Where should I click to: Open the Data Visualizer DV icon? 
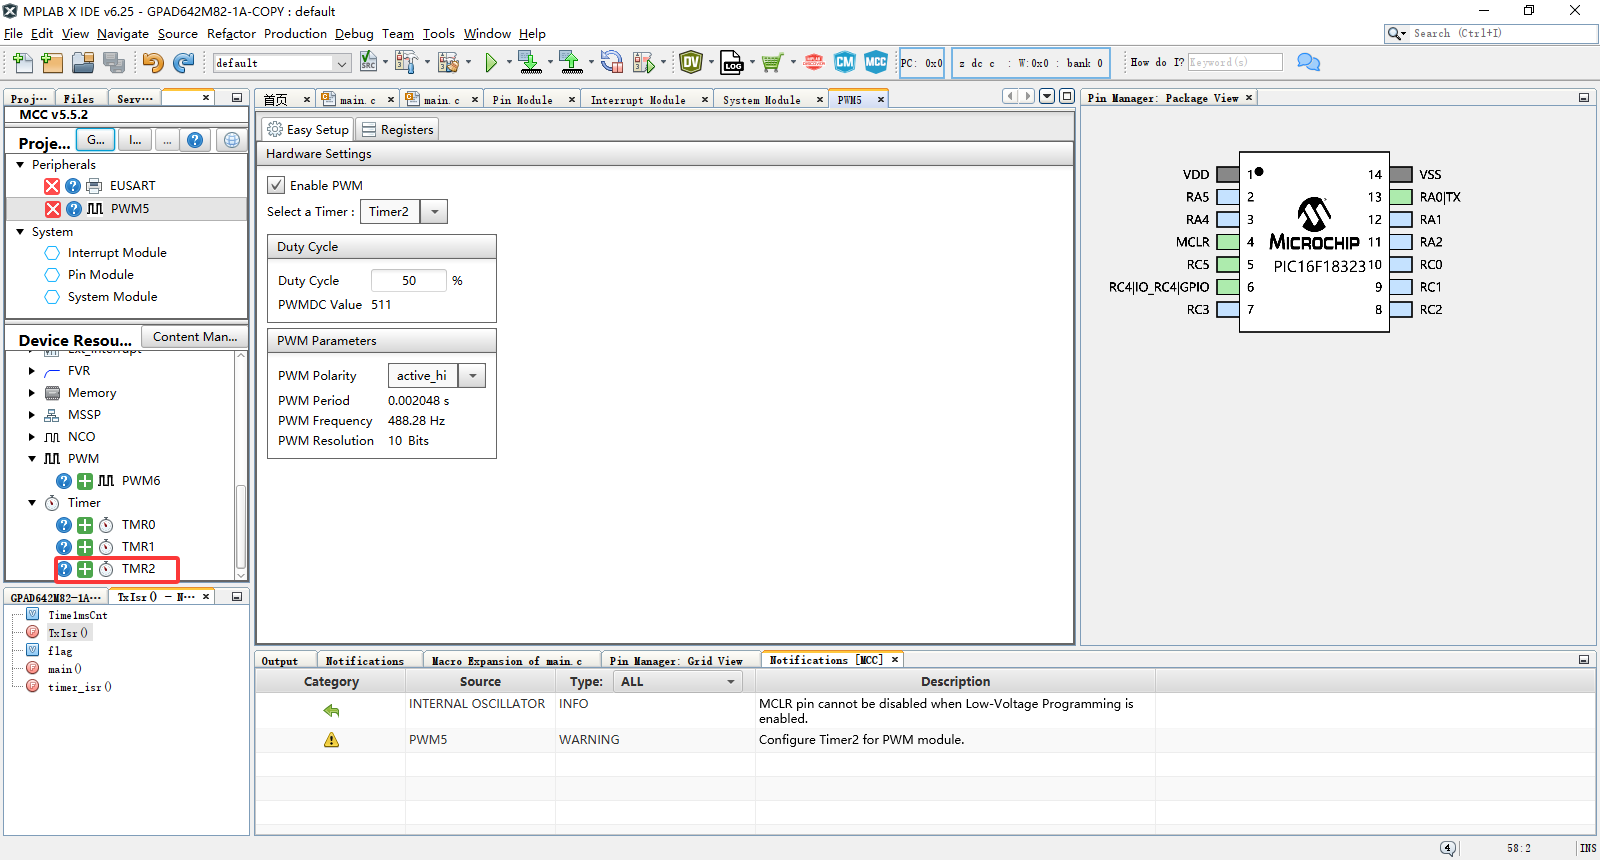point(691,62)
